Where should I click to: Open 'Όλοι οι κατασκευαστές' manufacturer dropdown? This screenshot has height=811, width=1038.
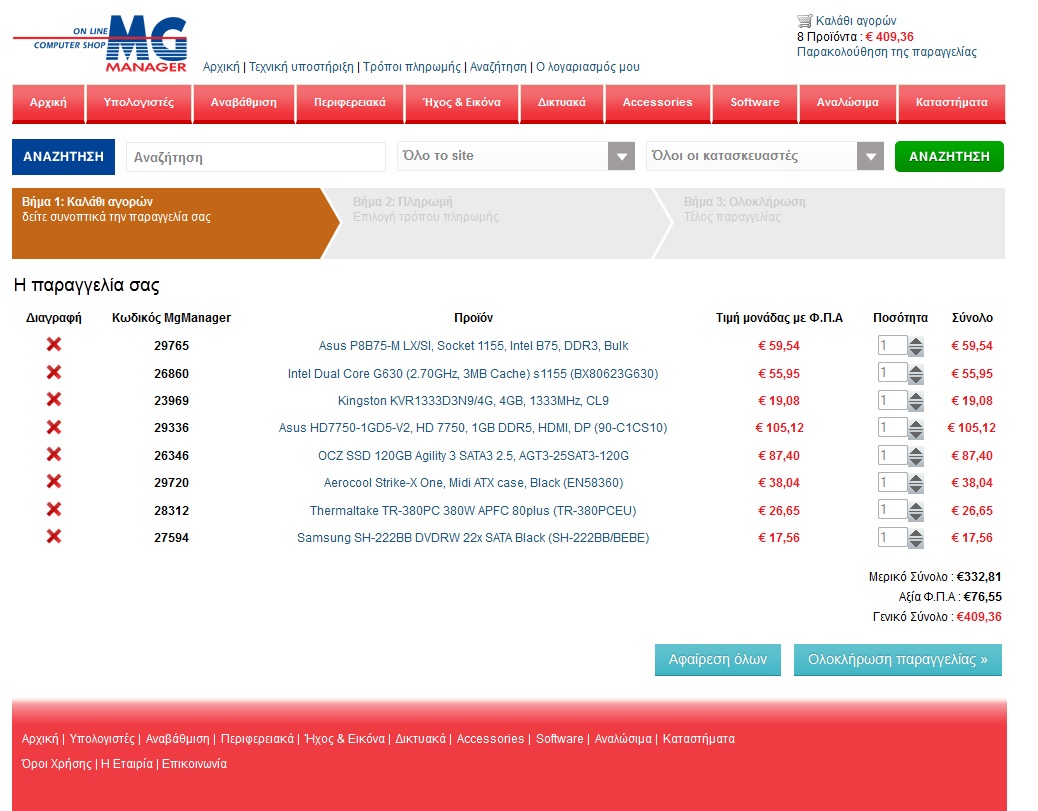tap(765, 156)
